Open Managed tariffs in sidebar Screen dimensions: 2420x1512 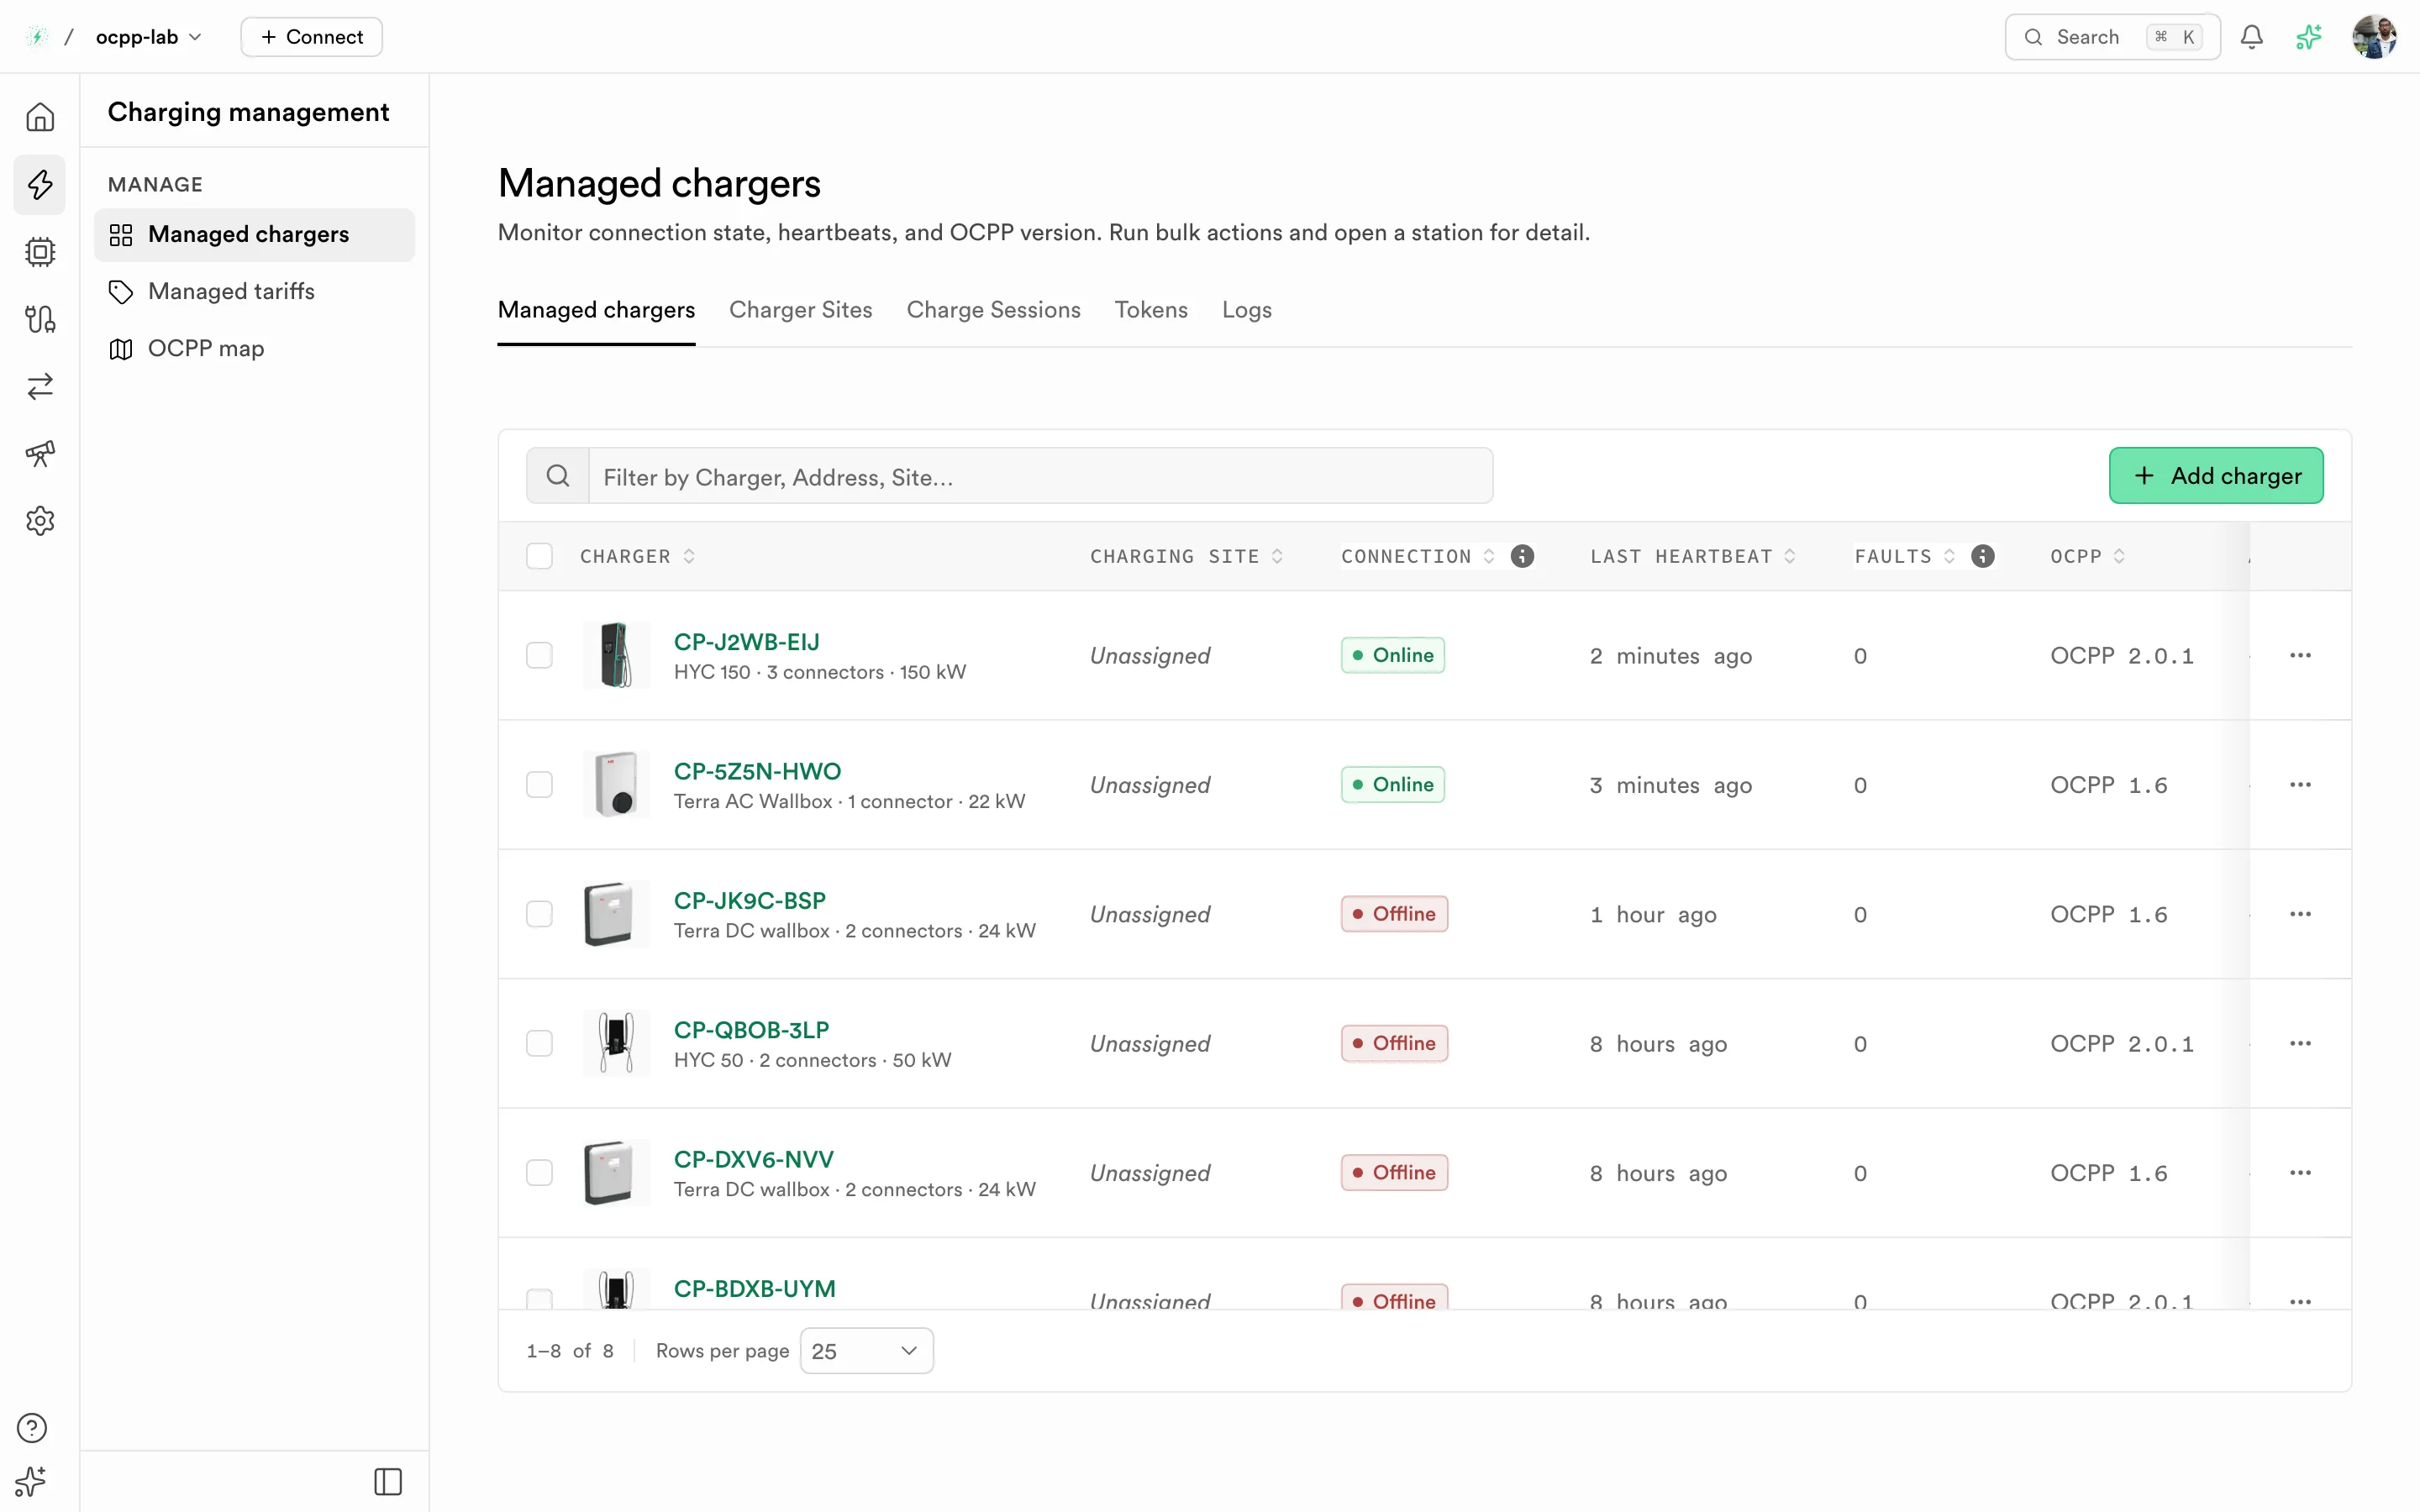pos(254,291)
